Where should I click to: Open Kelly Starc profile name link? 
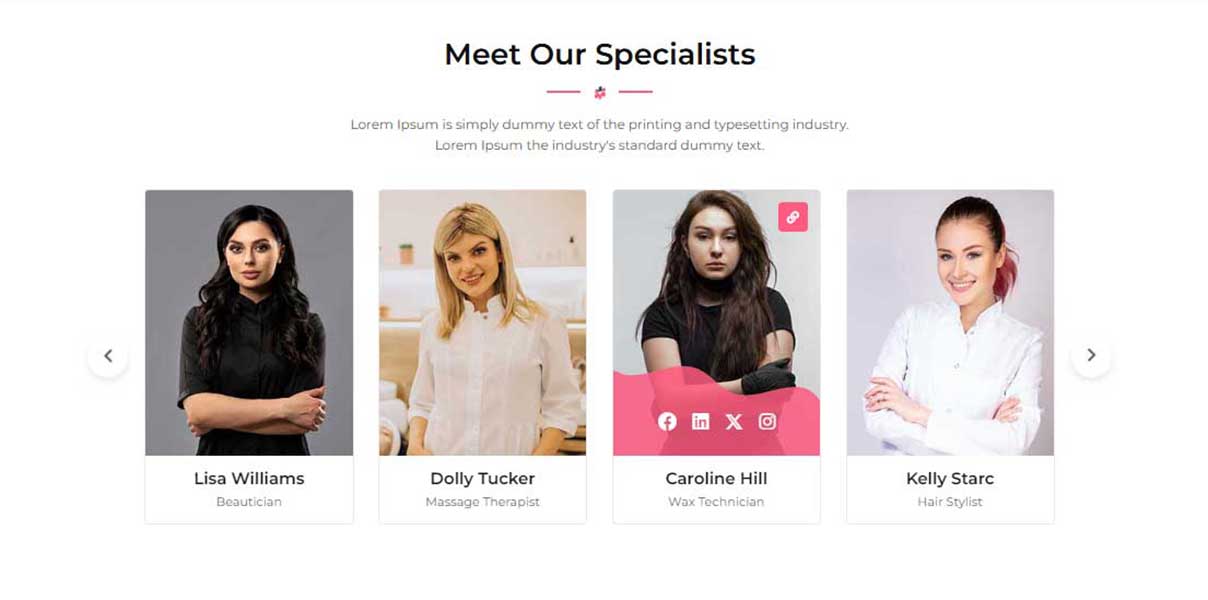[950, 478]
